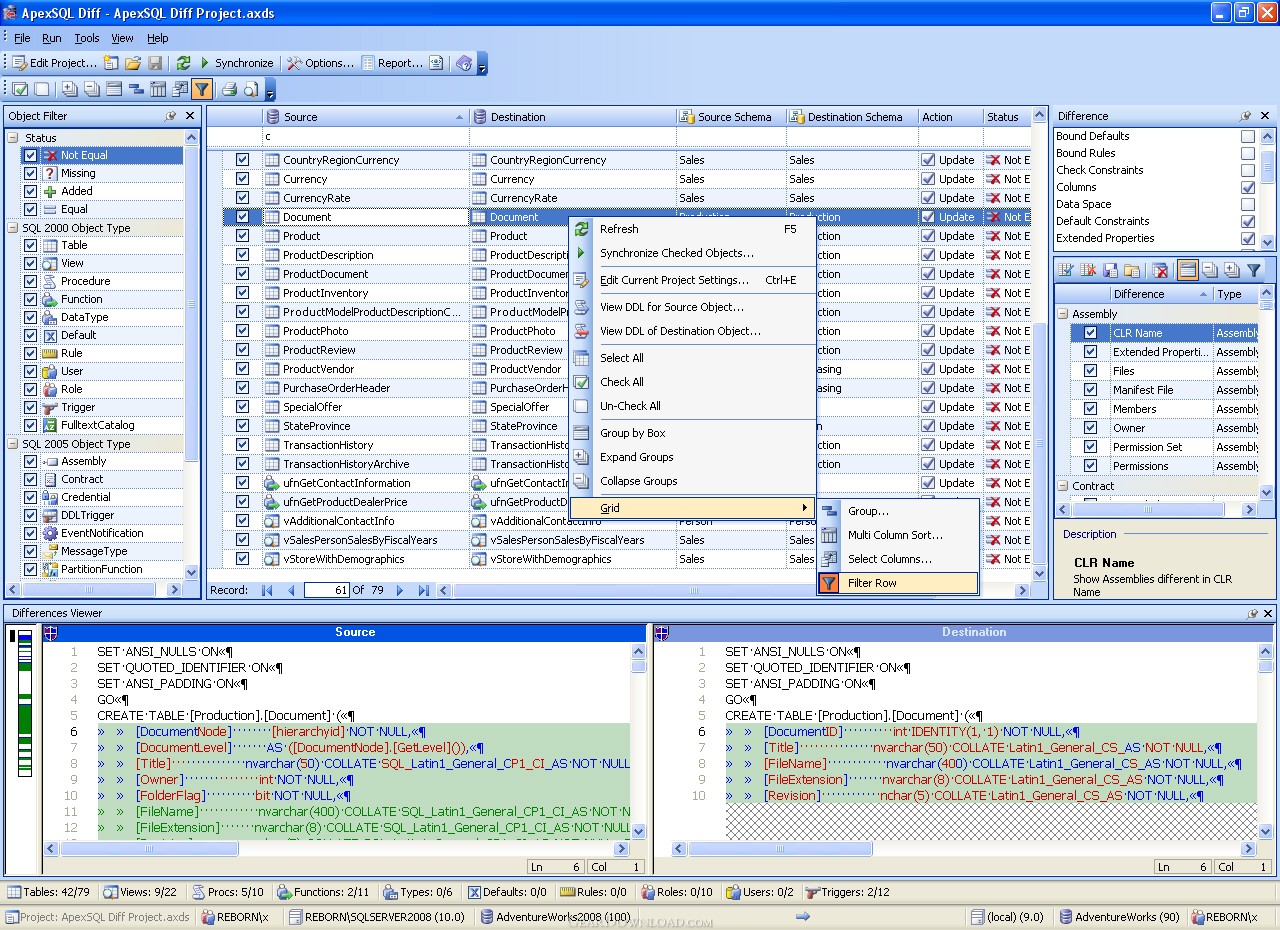The image size is (1280, 930).
Task: Click the Uncheck All icon in grid toolbar
Action: [x=41, y=89]
